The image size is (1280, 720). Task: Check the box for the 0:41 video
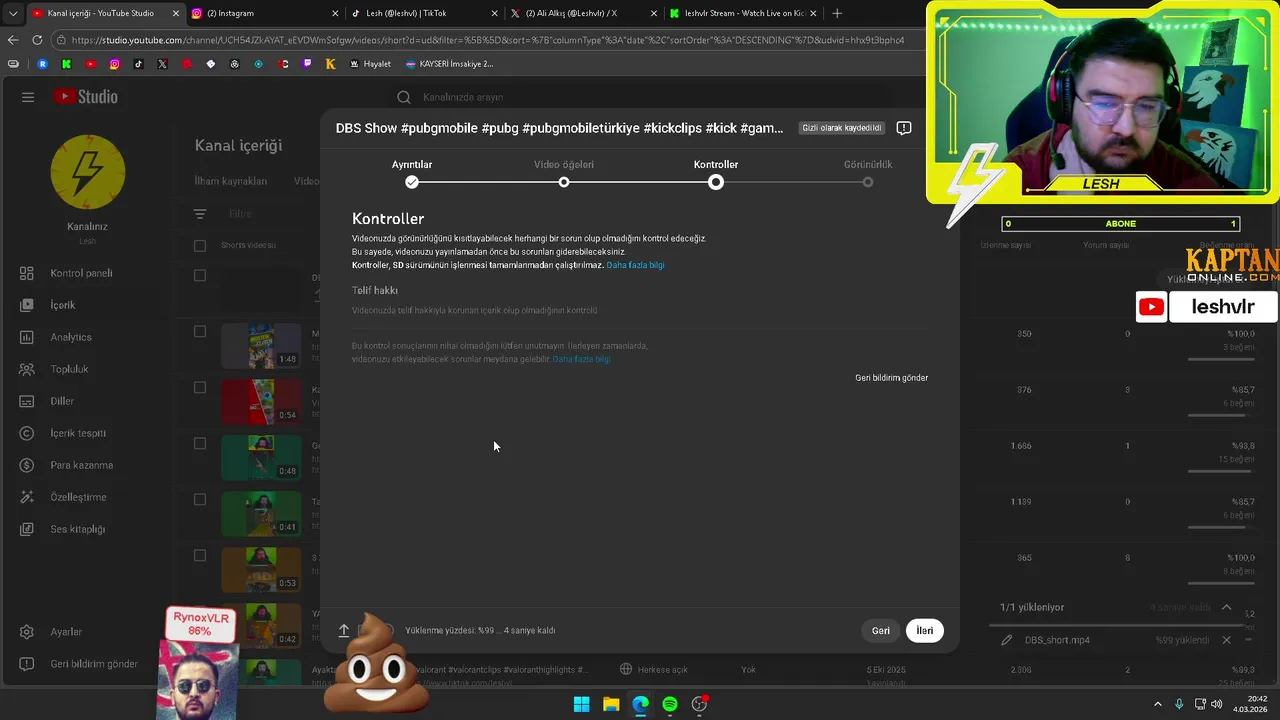(200, 500)
